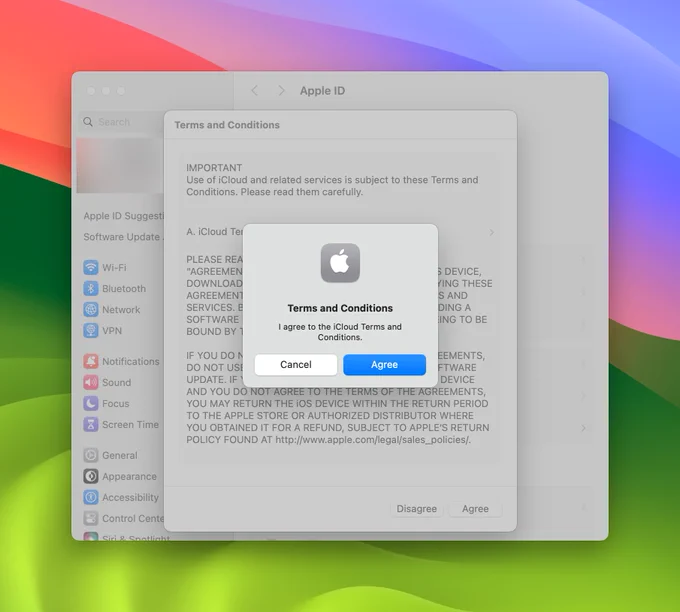This screenshot has width=680, height=612.
Task: Select Apple ID Suggestions sidebar row
Action: (124, 216)
